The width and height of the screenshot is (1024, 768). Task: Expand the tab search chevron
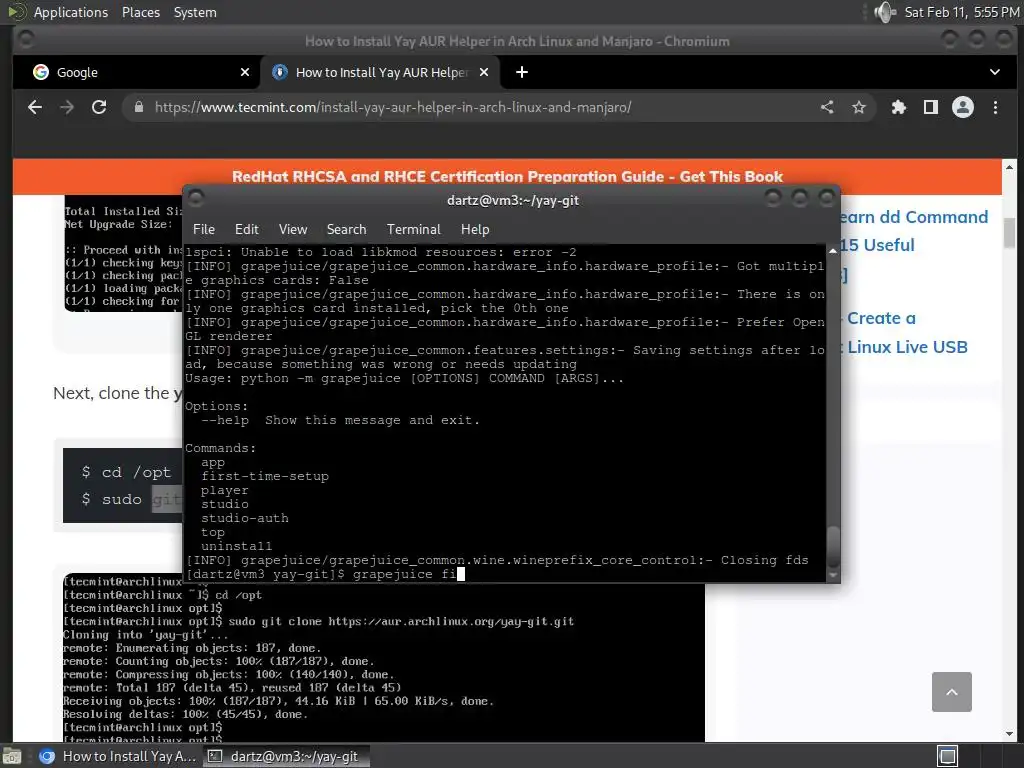[995, 72]
